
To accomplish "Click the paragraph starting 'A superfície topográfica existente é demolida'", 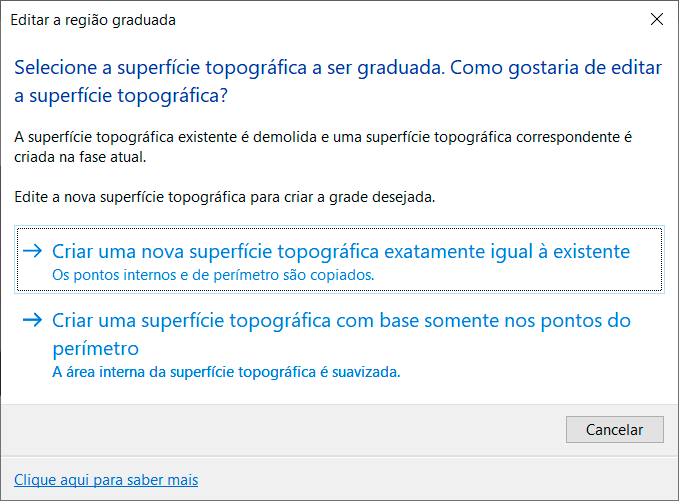I will [x=323, y=147].
